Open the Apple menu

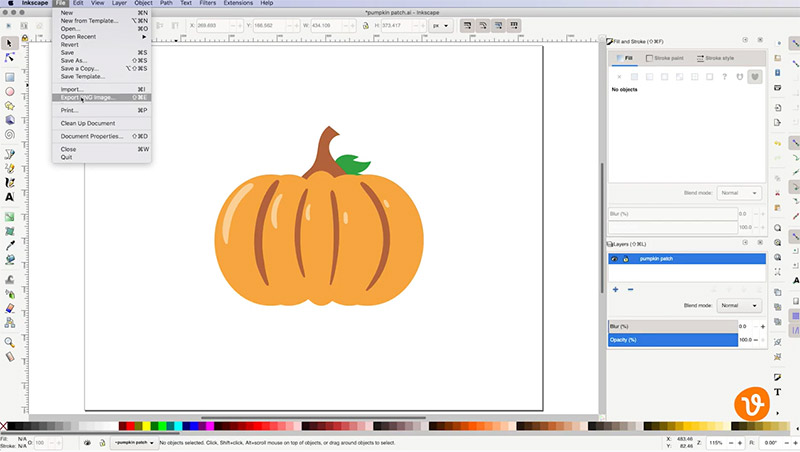(x=10, y=3)
